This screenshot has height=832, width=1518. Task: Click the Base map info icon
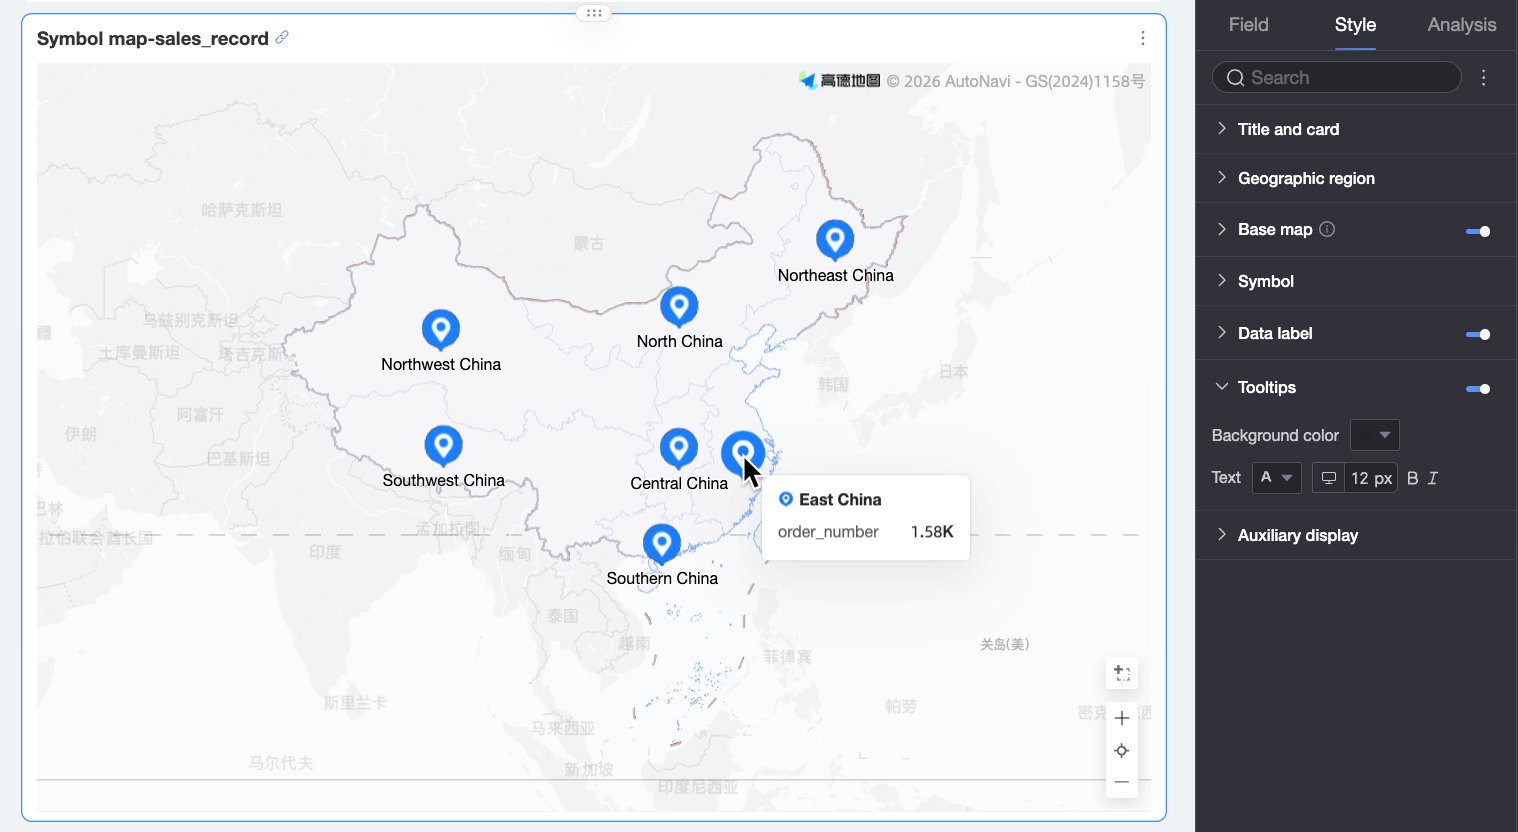point(1327,229)
